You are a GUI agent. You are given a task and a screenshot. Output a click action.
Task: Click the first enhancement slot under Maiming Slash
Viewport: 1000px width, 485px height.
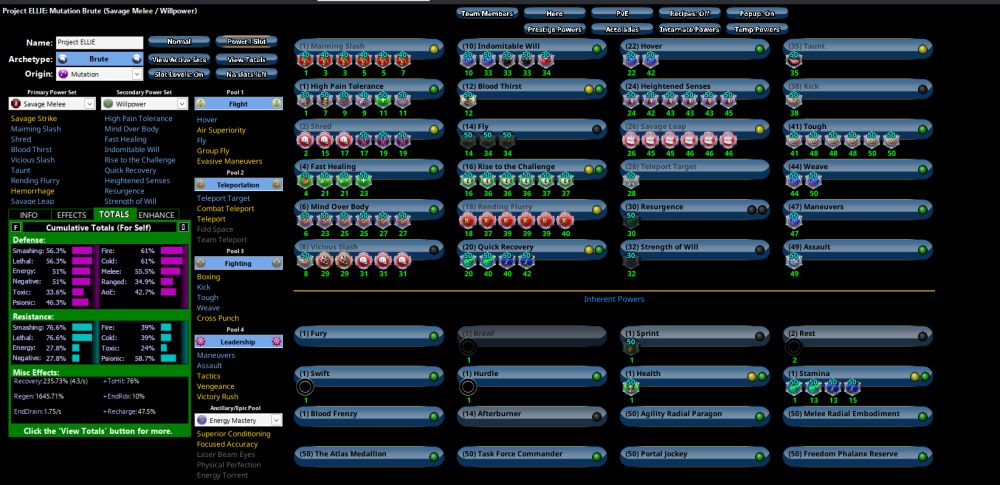point(304,62)
